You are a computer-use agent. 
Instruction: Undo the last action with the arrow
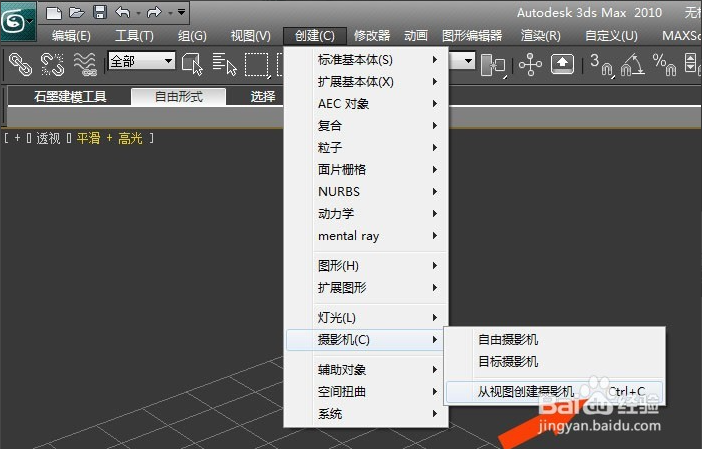[123, 13]
